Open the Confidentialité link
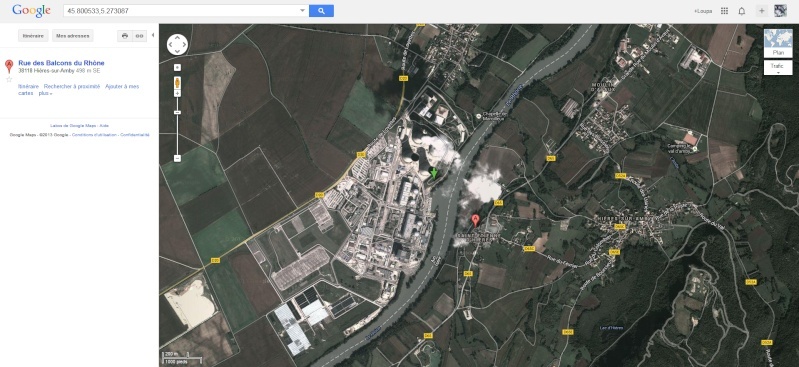The width and height of the screenshot is (799, 367). [135, 135]
